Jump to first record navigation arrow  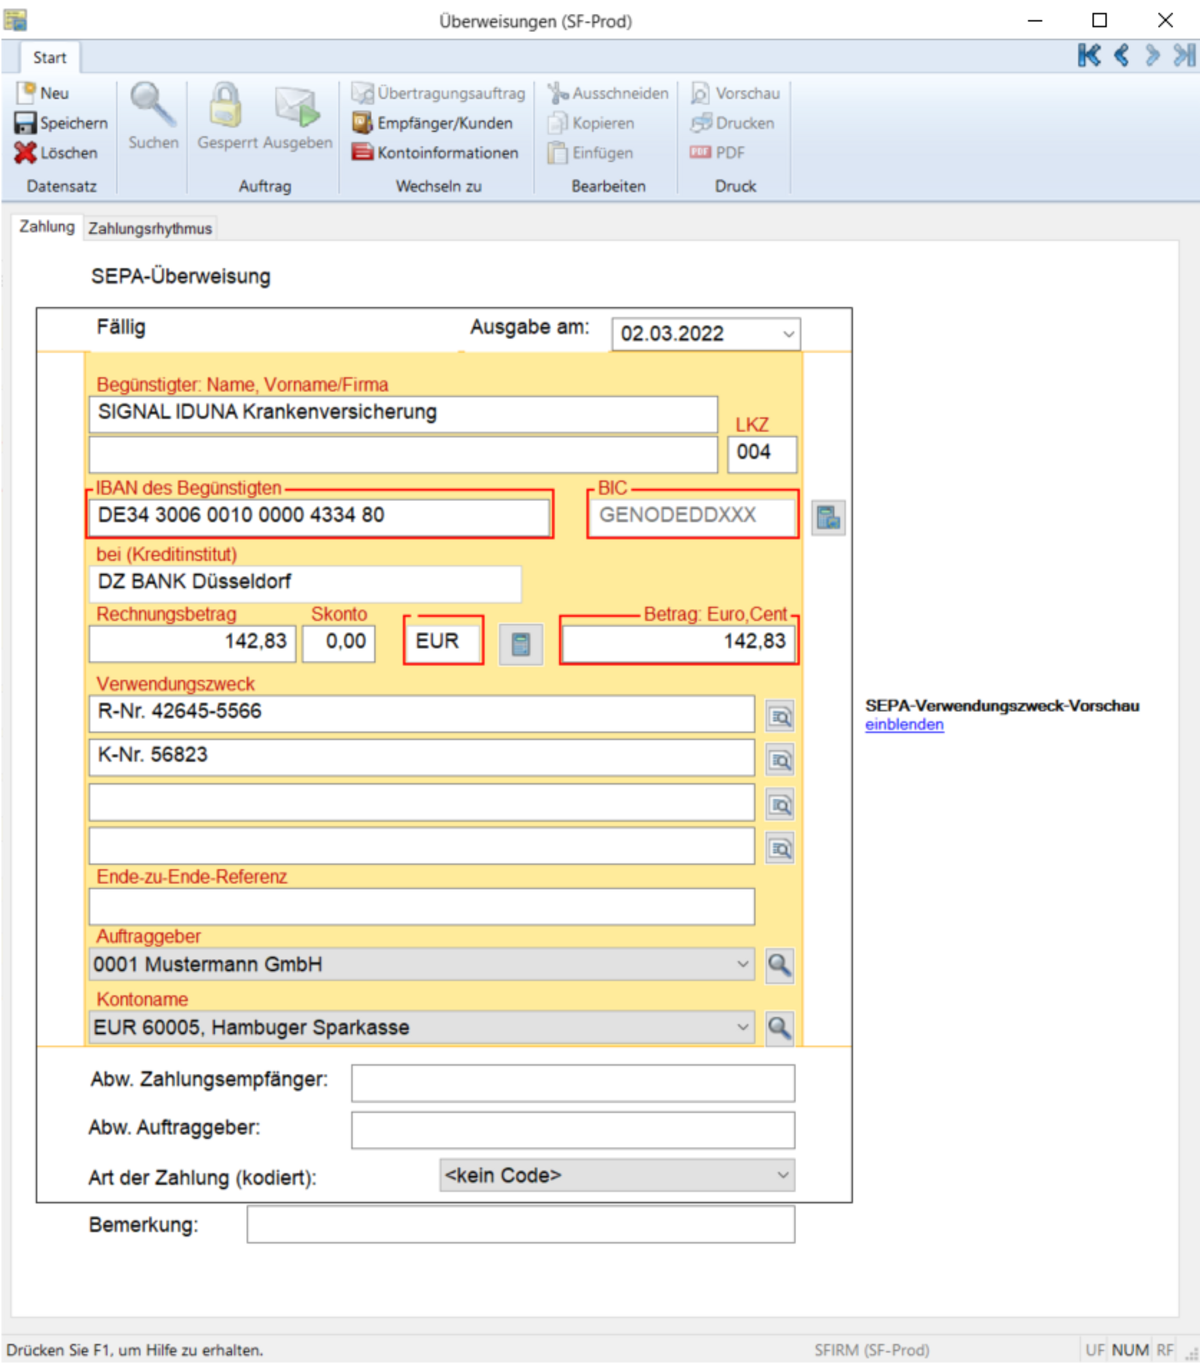[x=1089, y=56]
